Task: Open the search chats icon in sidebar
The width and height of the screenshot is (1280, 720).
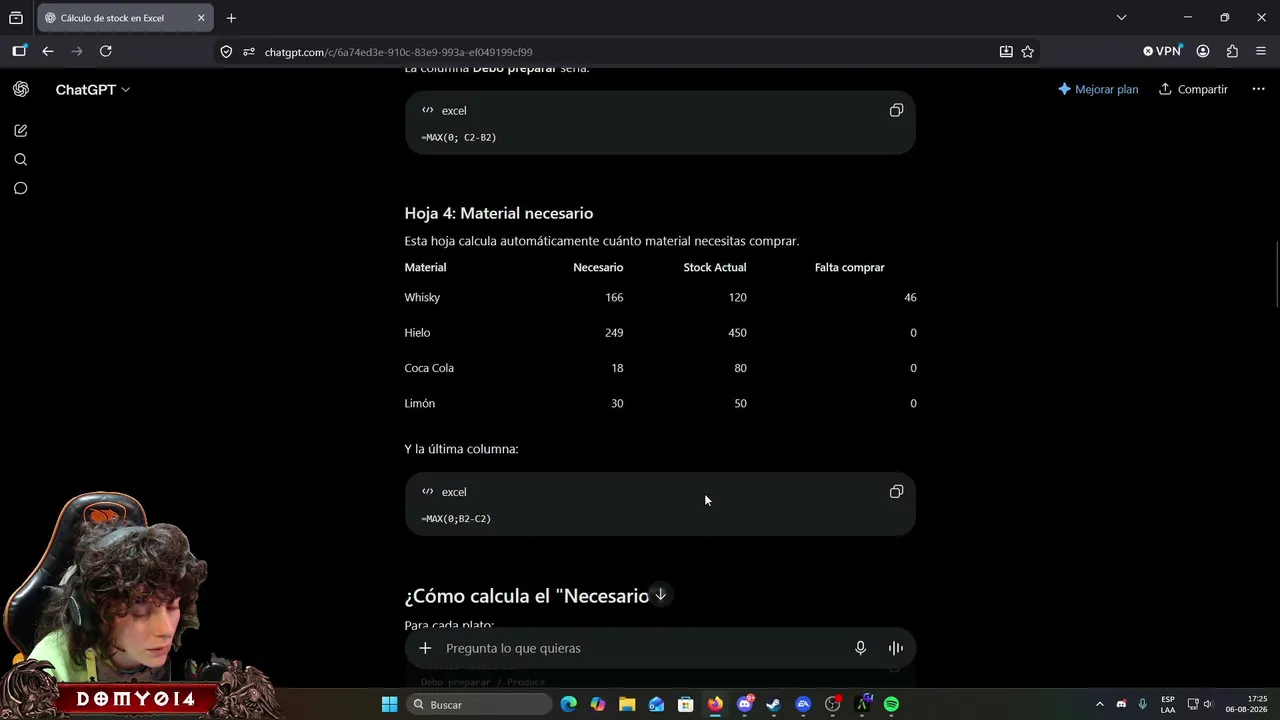Action: click(x=20, y=160)
